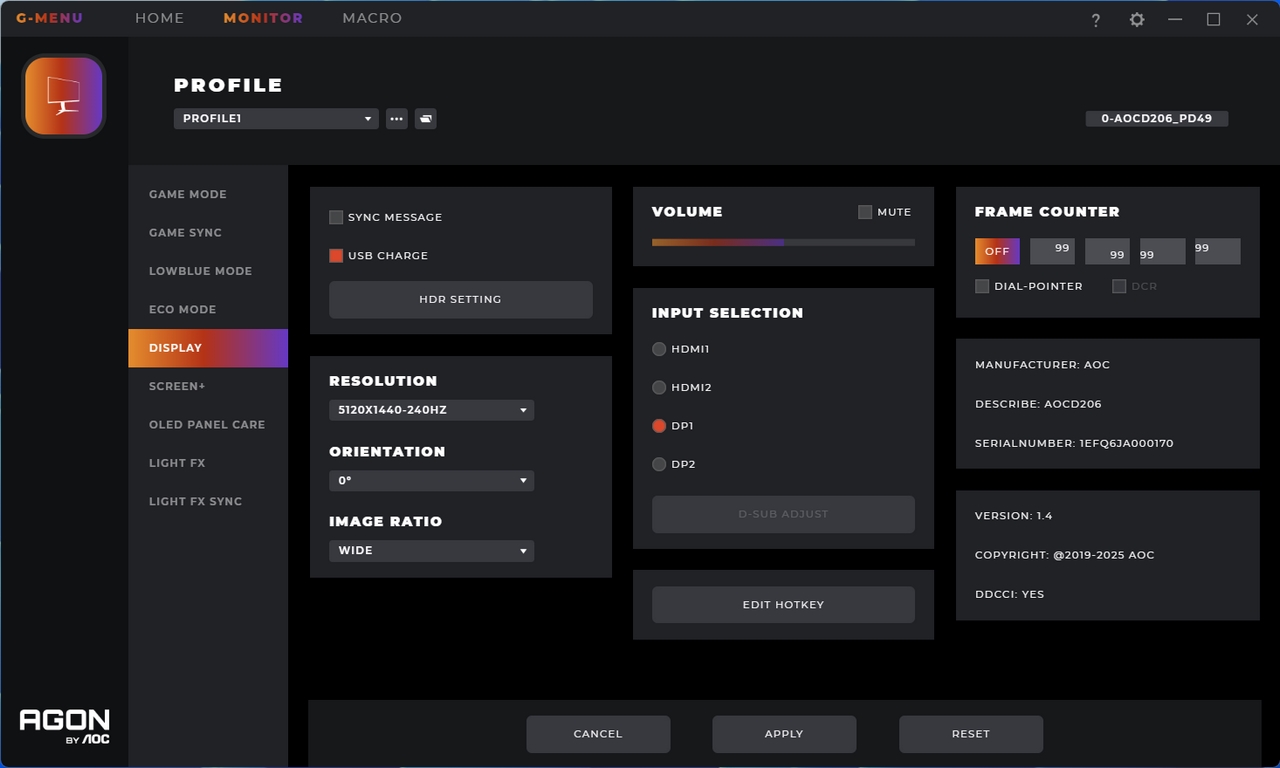
Task: Open the PROFILE1 dropdown
Action: click(276, 119)
